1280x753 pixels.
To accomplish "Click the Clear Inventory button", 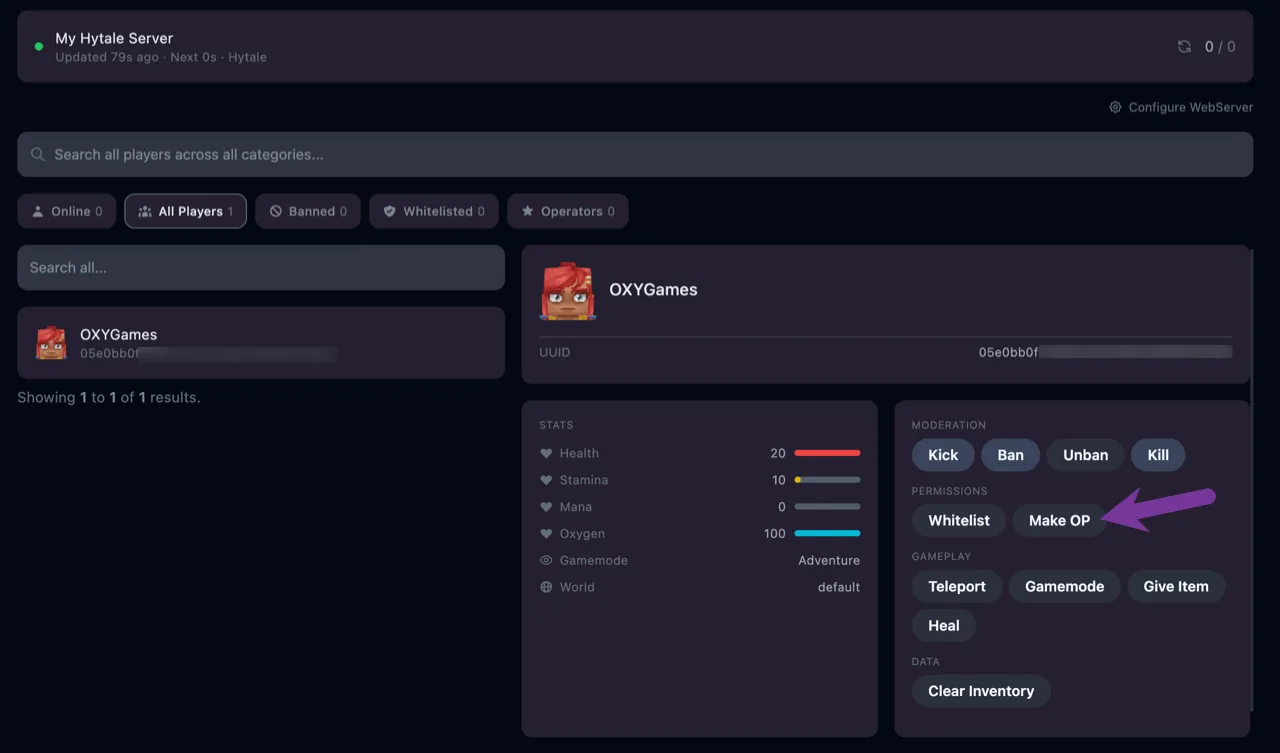I will [981, 691].
